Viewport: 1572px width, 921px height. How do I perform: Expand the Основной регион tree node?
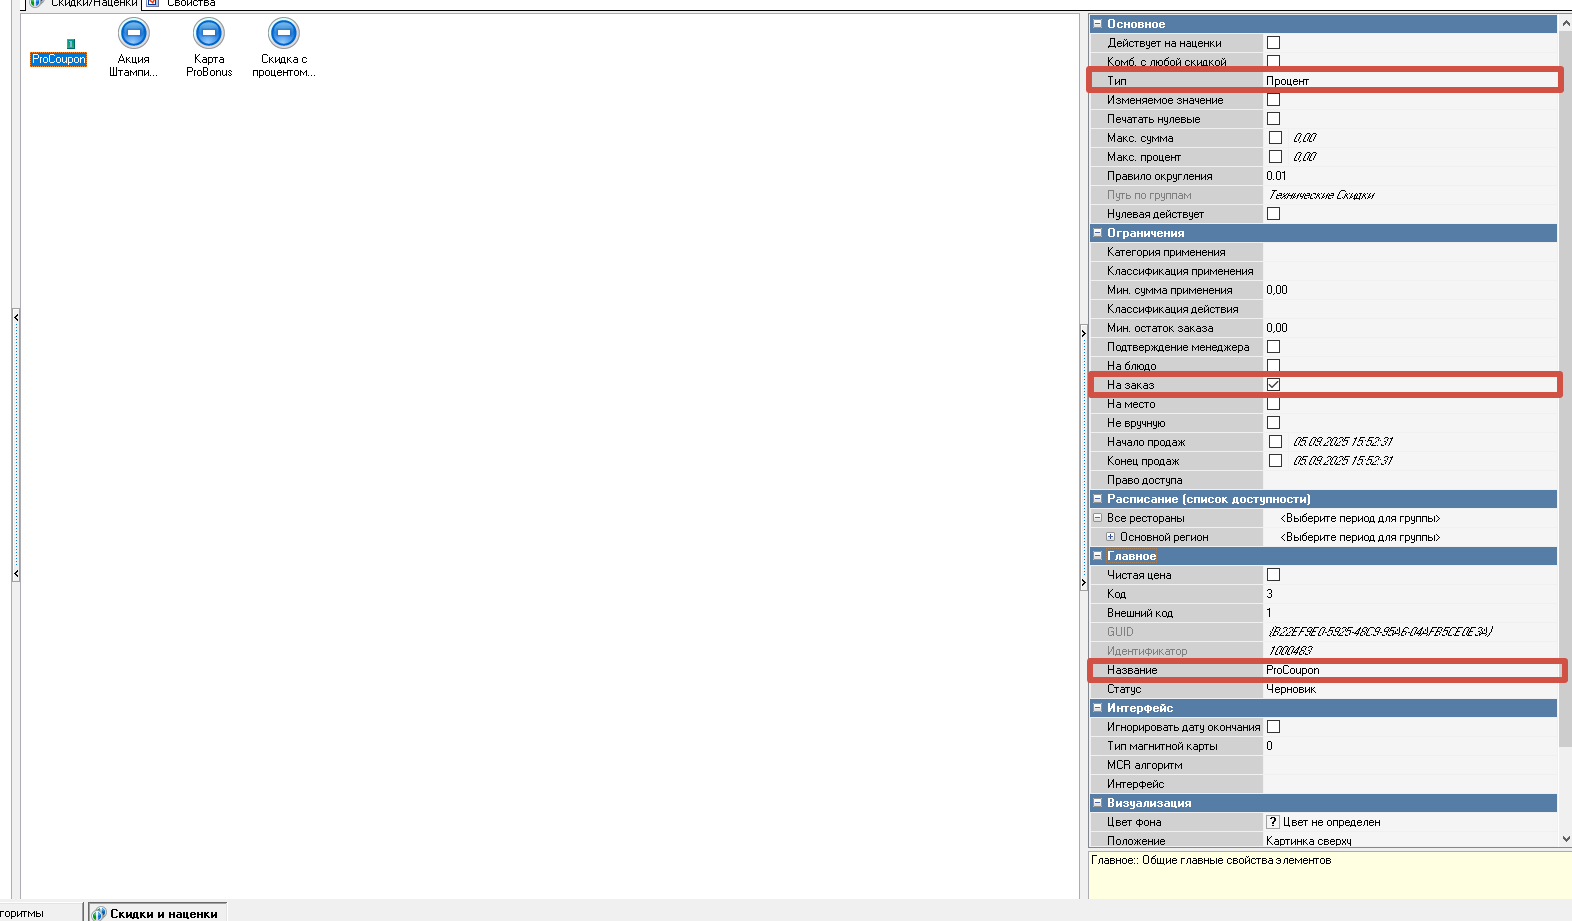(1110, 537)
